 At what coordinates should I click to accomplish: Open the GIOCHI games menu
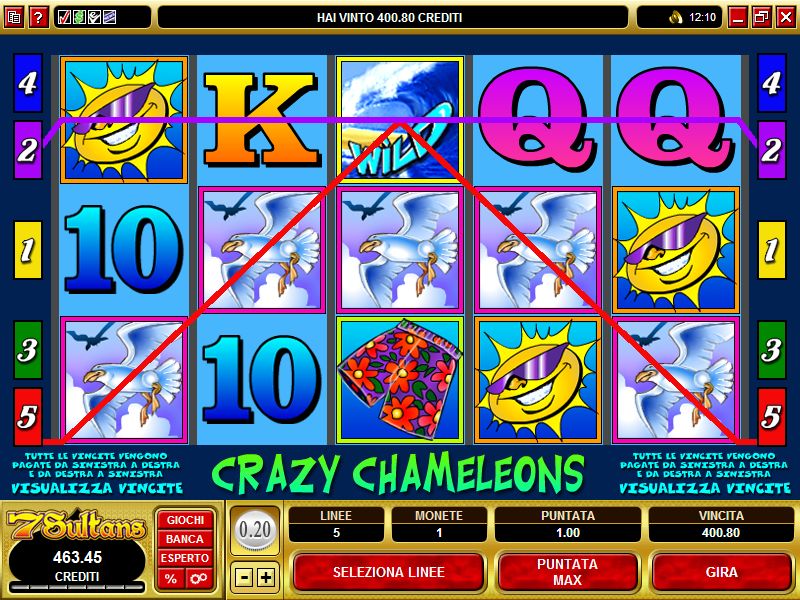tap(185, 520)
